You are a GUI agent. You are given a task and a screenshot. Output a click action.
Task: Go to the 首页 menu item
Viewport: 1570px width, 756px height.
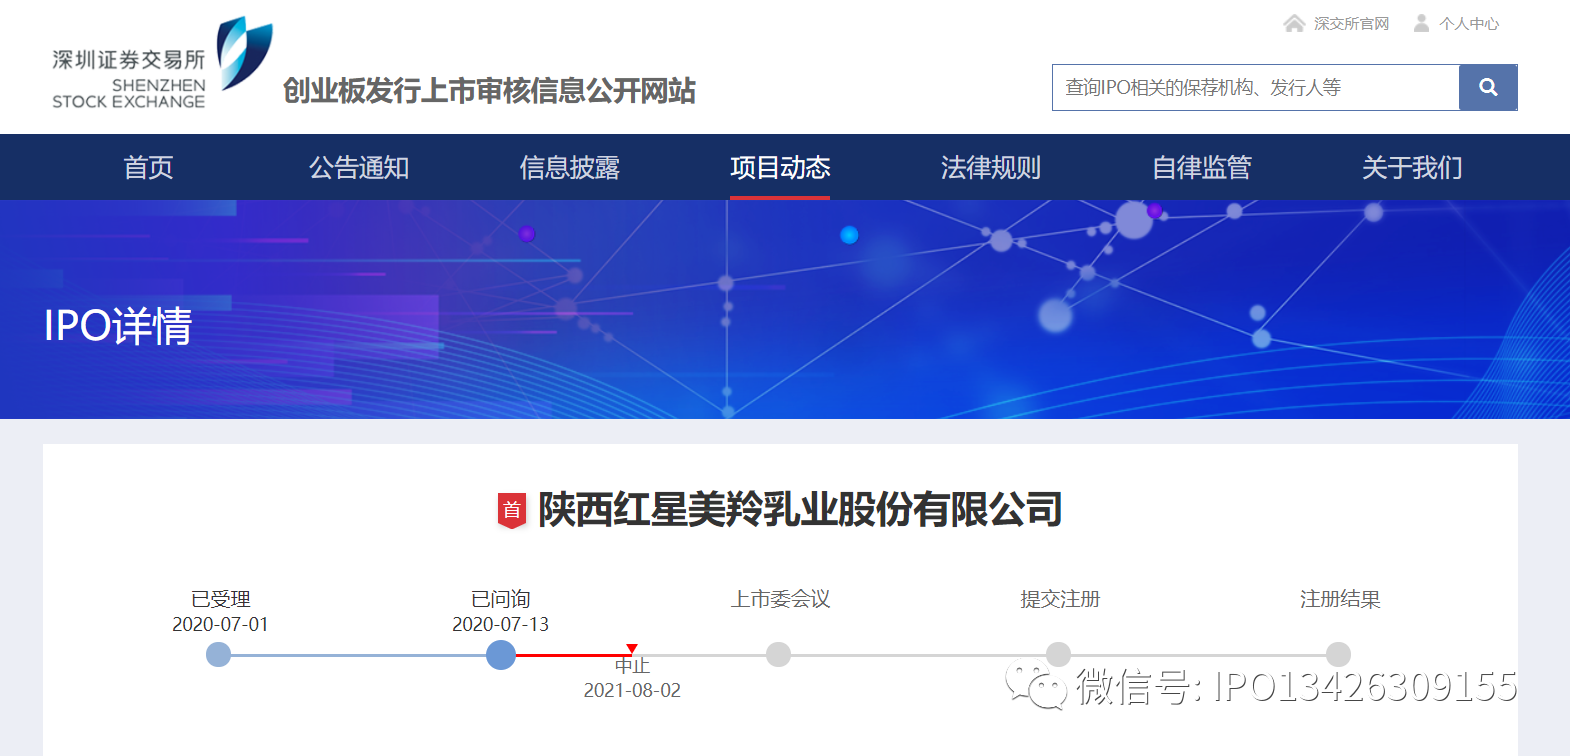(148, 167)
